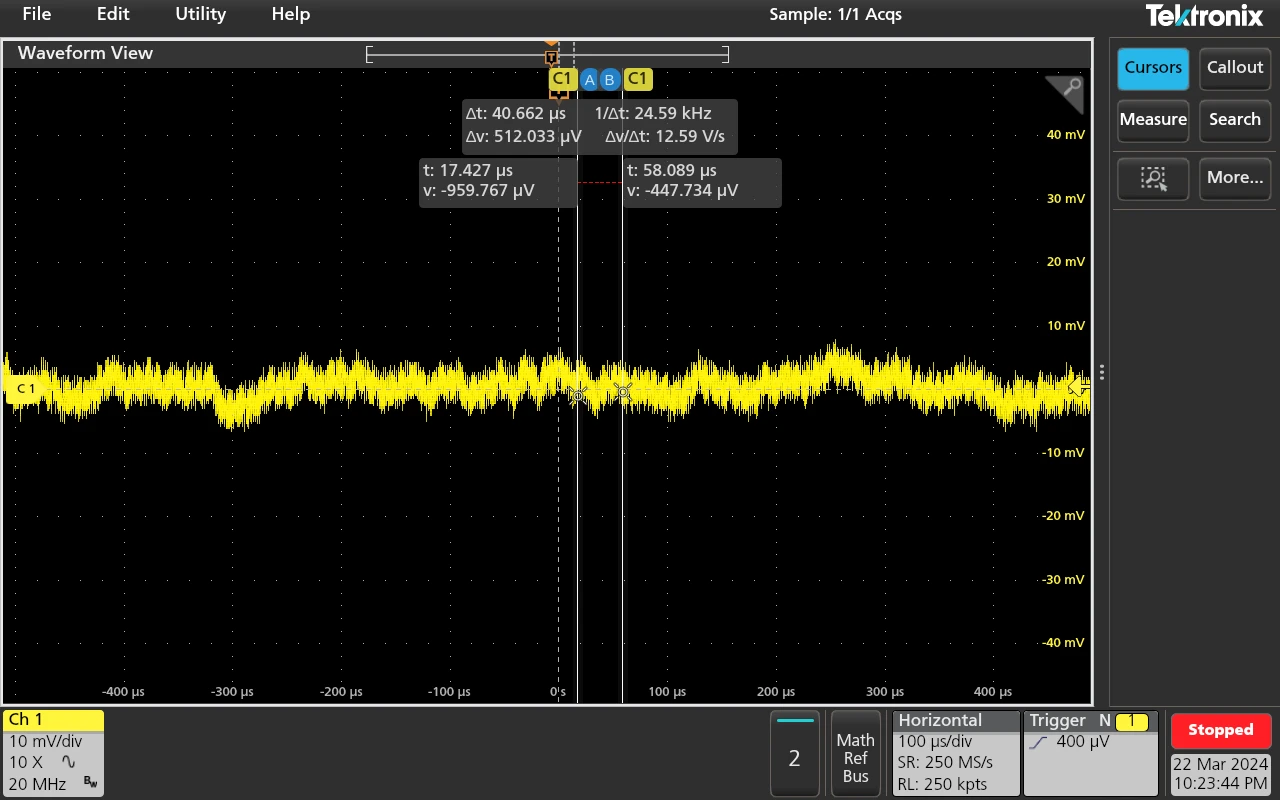
Task: Click the C1 channel handle on left edge
Action: [24, 388]
